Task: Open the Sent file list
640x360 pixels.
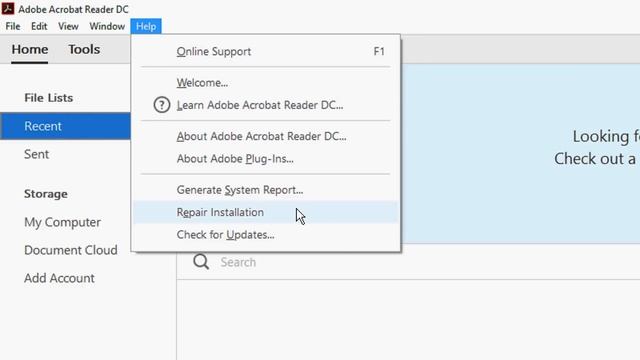Action: (36, 154)
